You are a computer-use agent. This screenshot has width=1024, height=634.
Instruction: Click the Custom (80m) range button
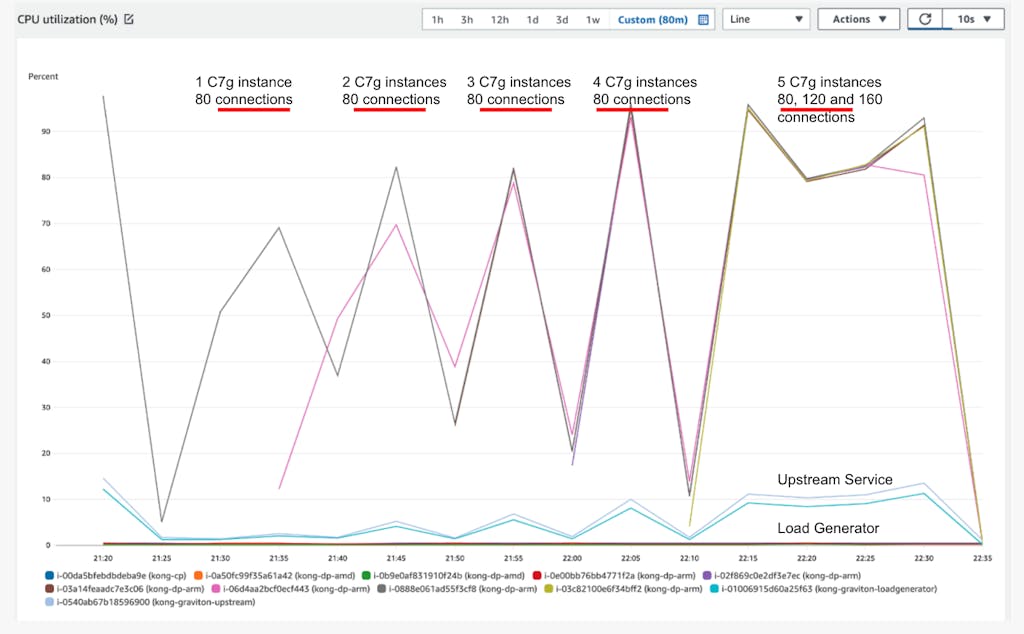point(652,19)
